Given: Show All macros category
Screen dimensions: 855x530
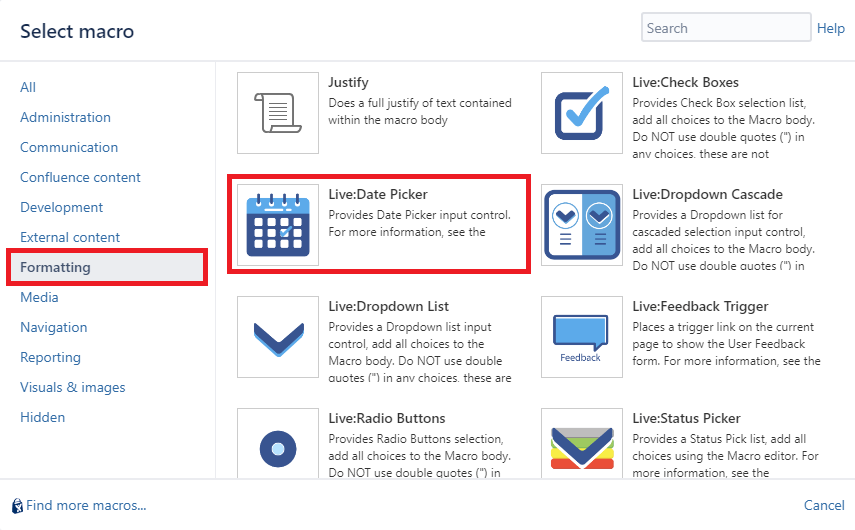Looking at the screenshot, I should coord(28,87).
